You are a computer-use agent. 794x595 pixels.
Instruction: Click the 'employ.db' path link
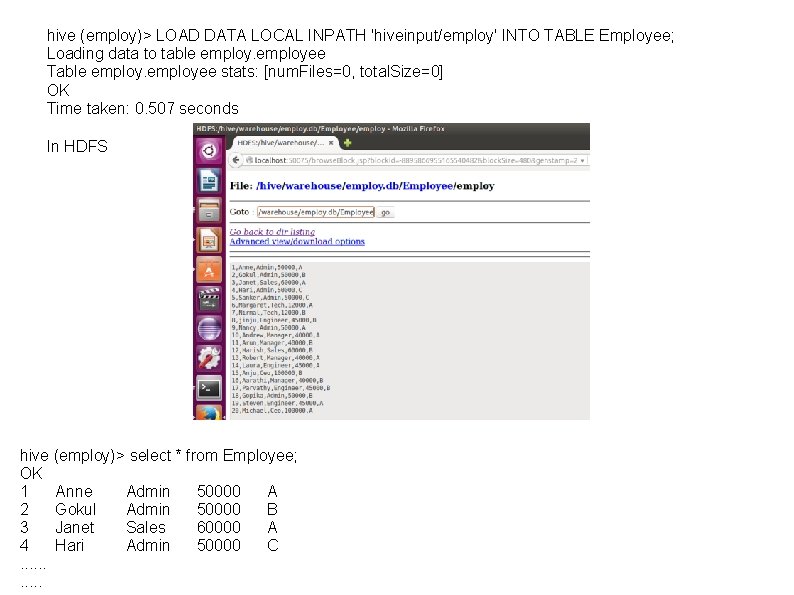[x=372, y=186]
